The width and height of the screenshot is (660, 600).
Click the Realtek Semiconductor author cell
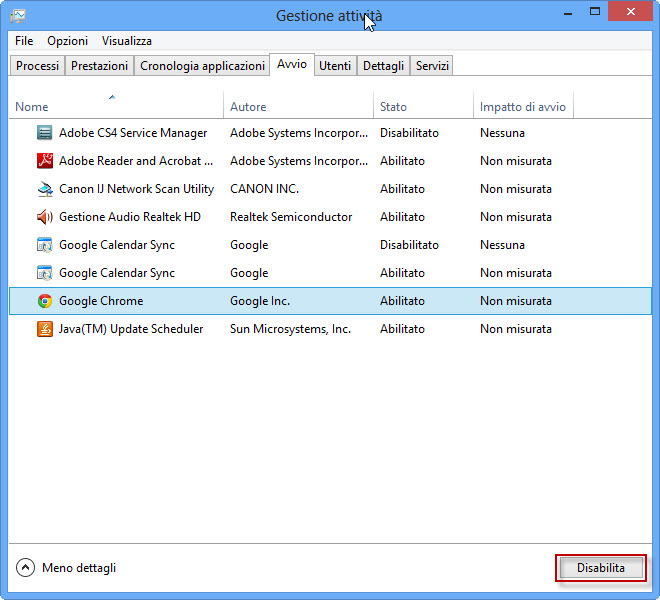click(291, 217)
